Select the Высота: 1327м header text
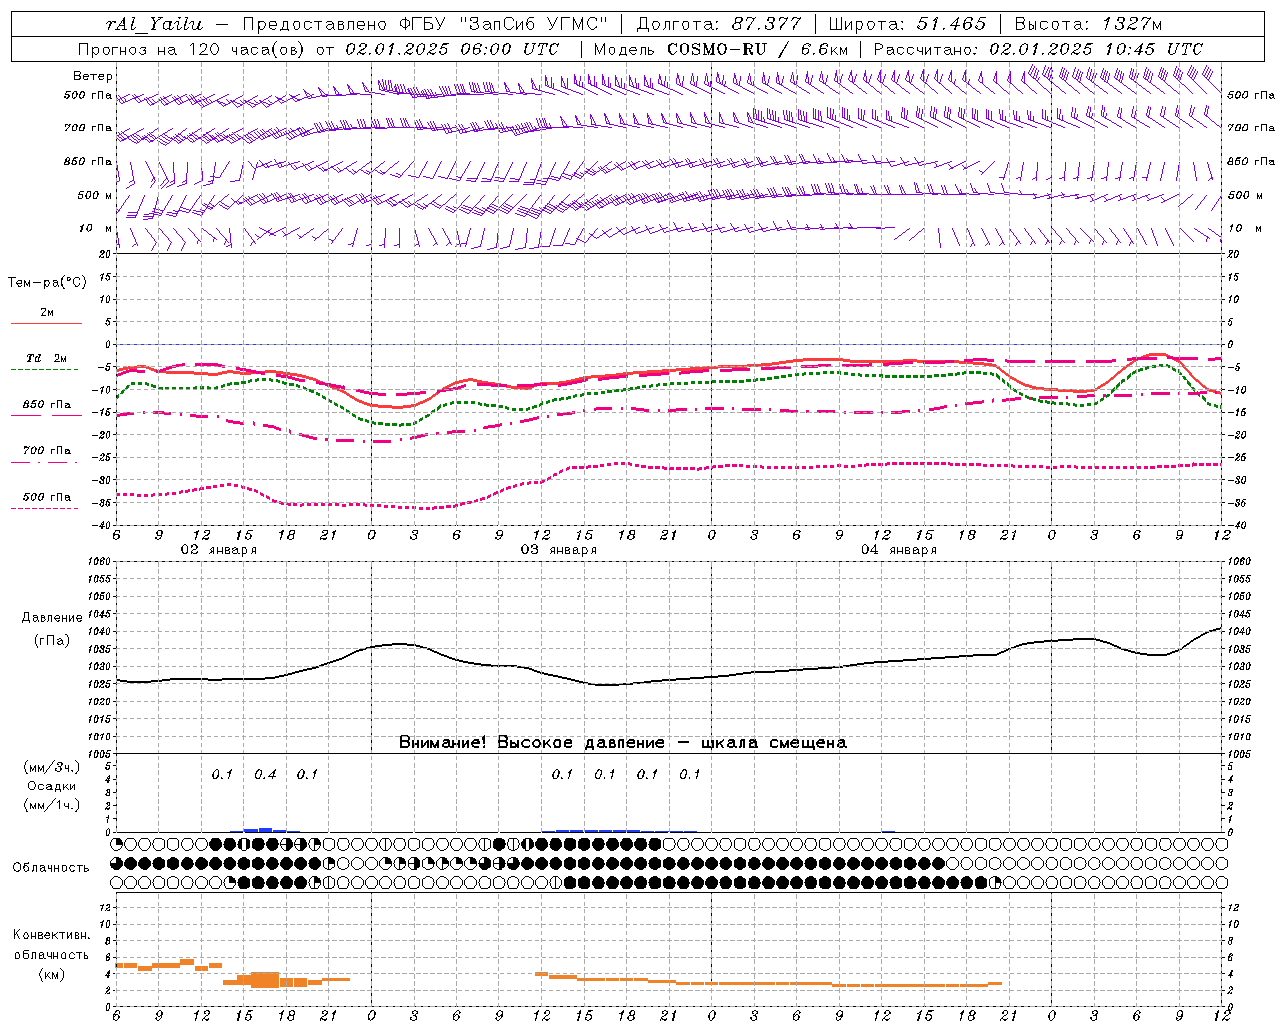 1089,24
